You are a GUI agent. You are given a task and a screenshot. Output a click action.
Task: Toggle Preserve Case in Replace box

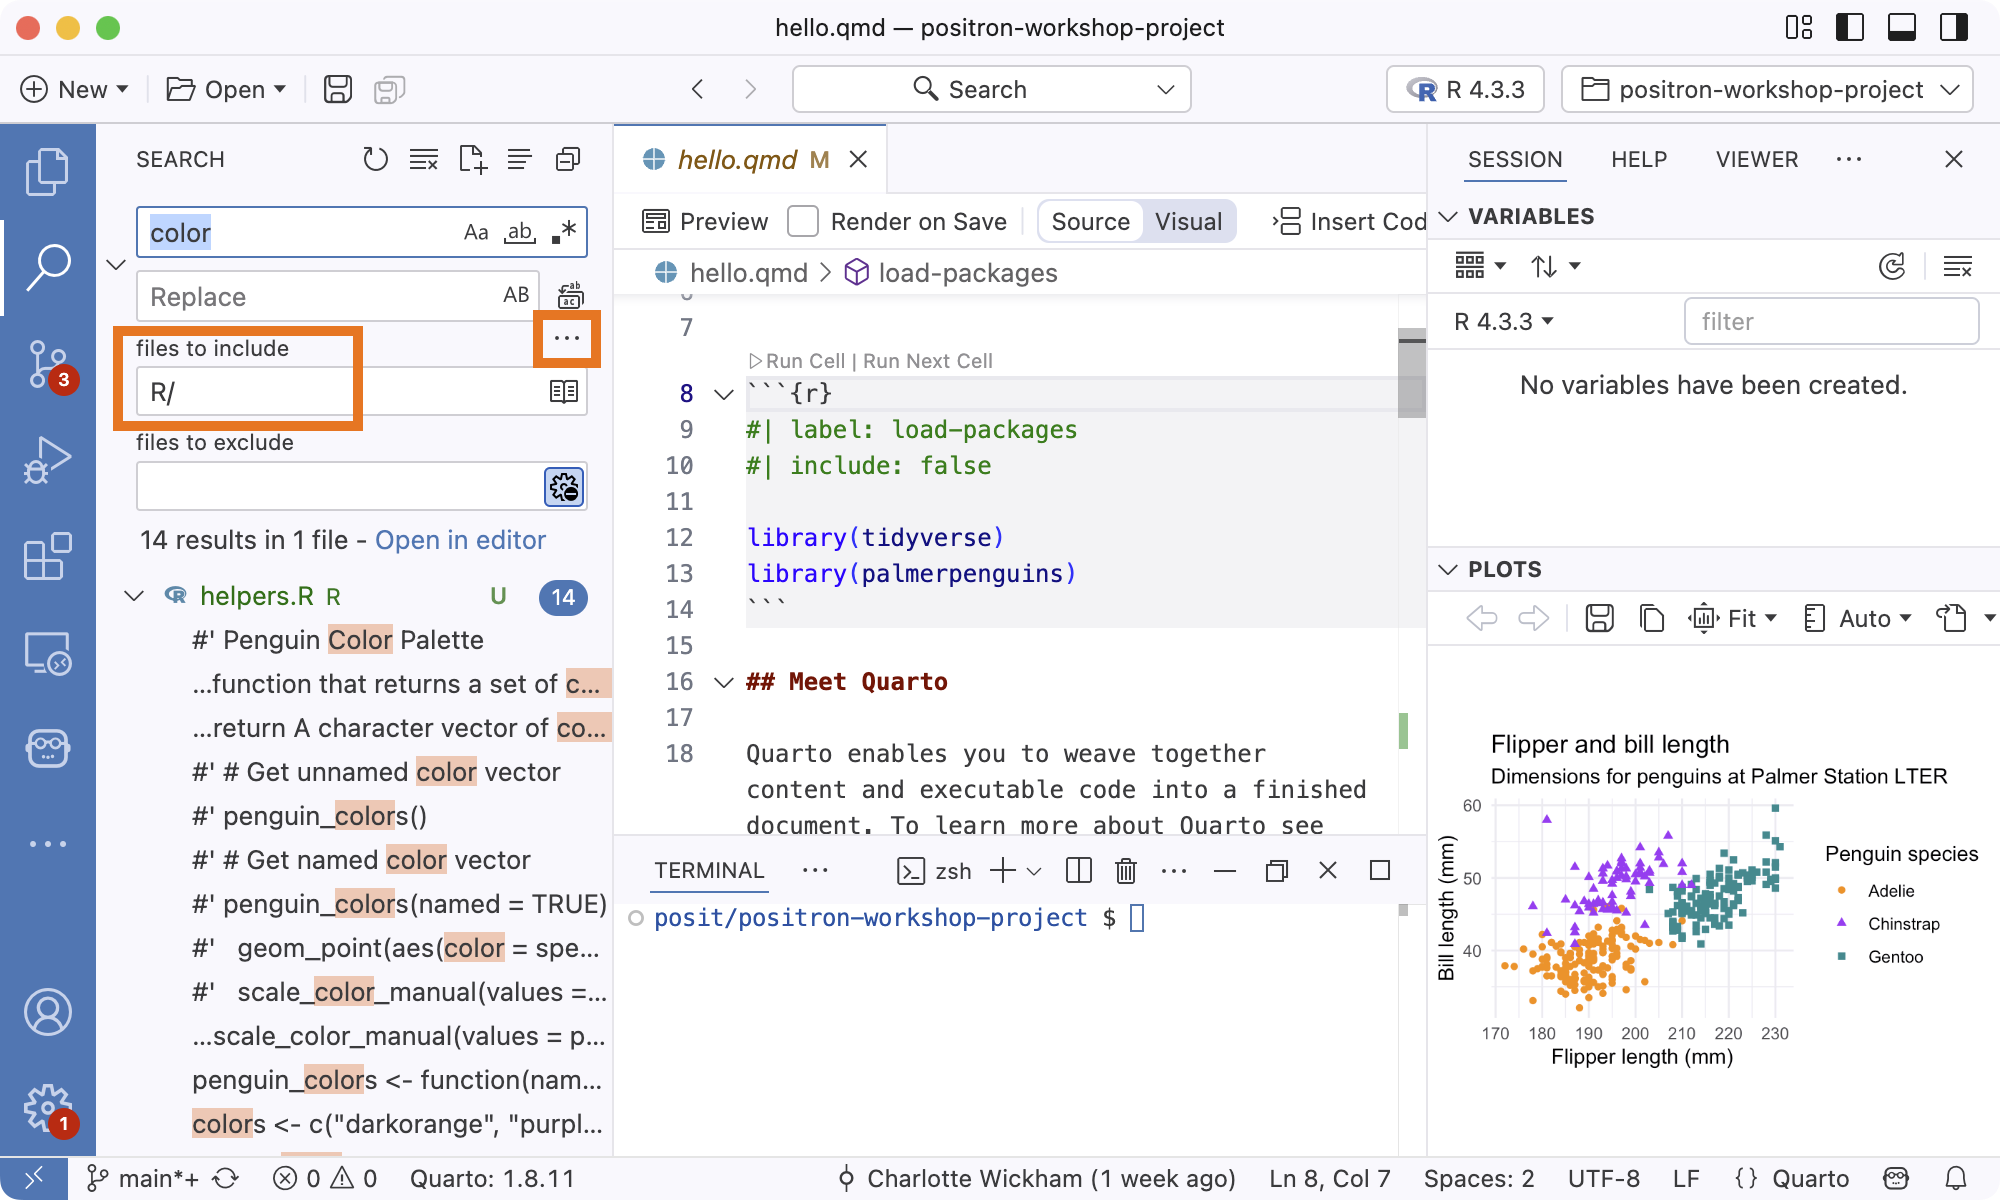click(516, 295)
